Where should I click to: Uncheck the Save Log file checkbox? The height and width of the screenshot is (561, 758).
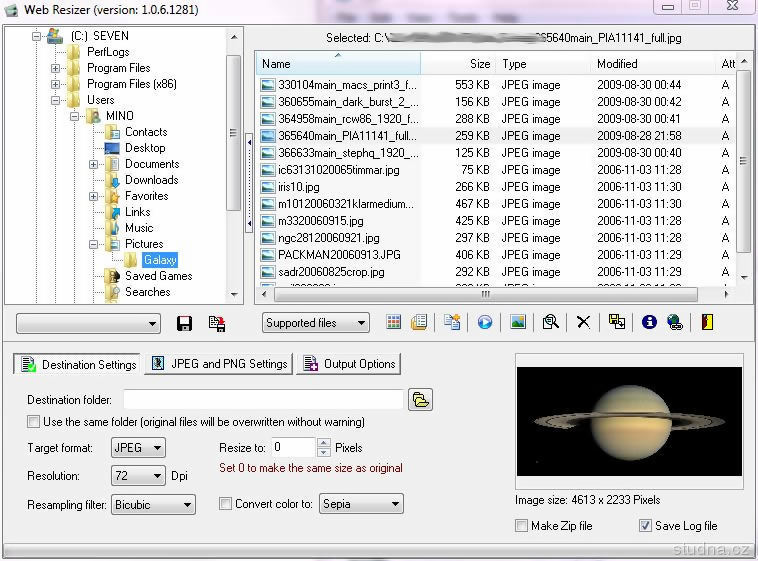(x=645, y=526)
